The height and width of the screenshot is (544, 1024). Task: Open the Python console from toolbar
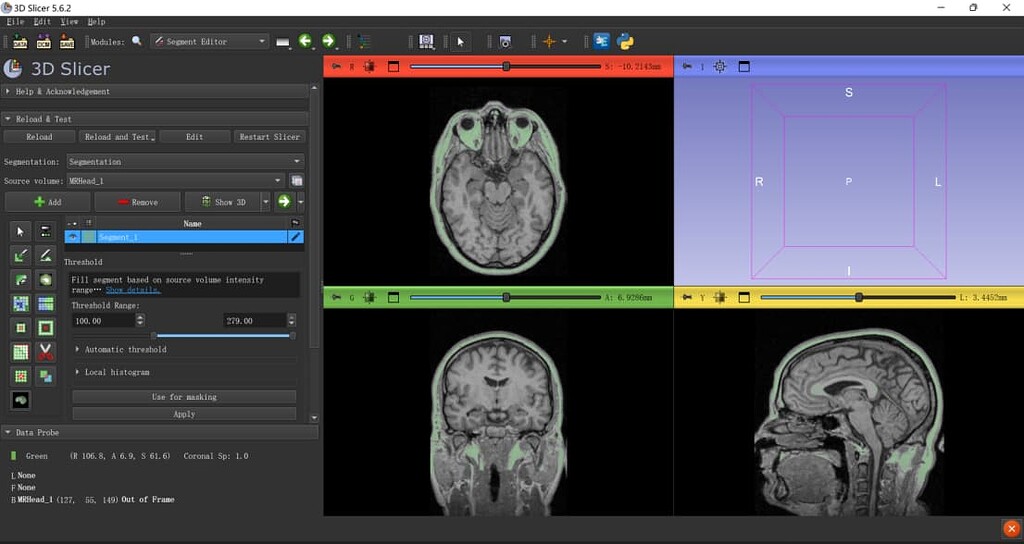[x=626, y=41]
